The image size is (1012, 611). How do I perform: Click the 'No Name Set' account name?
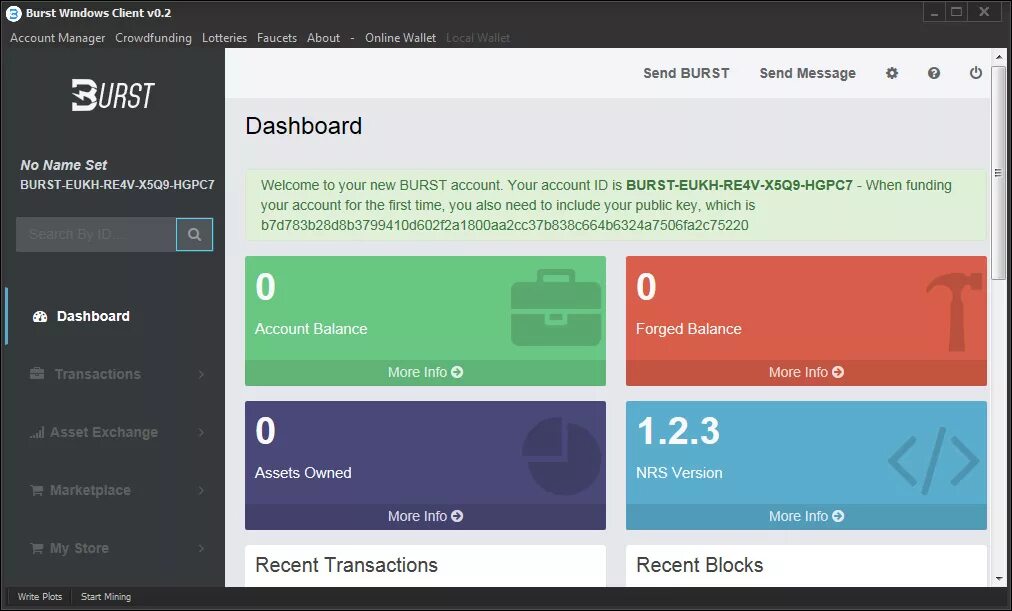point(63,165)
